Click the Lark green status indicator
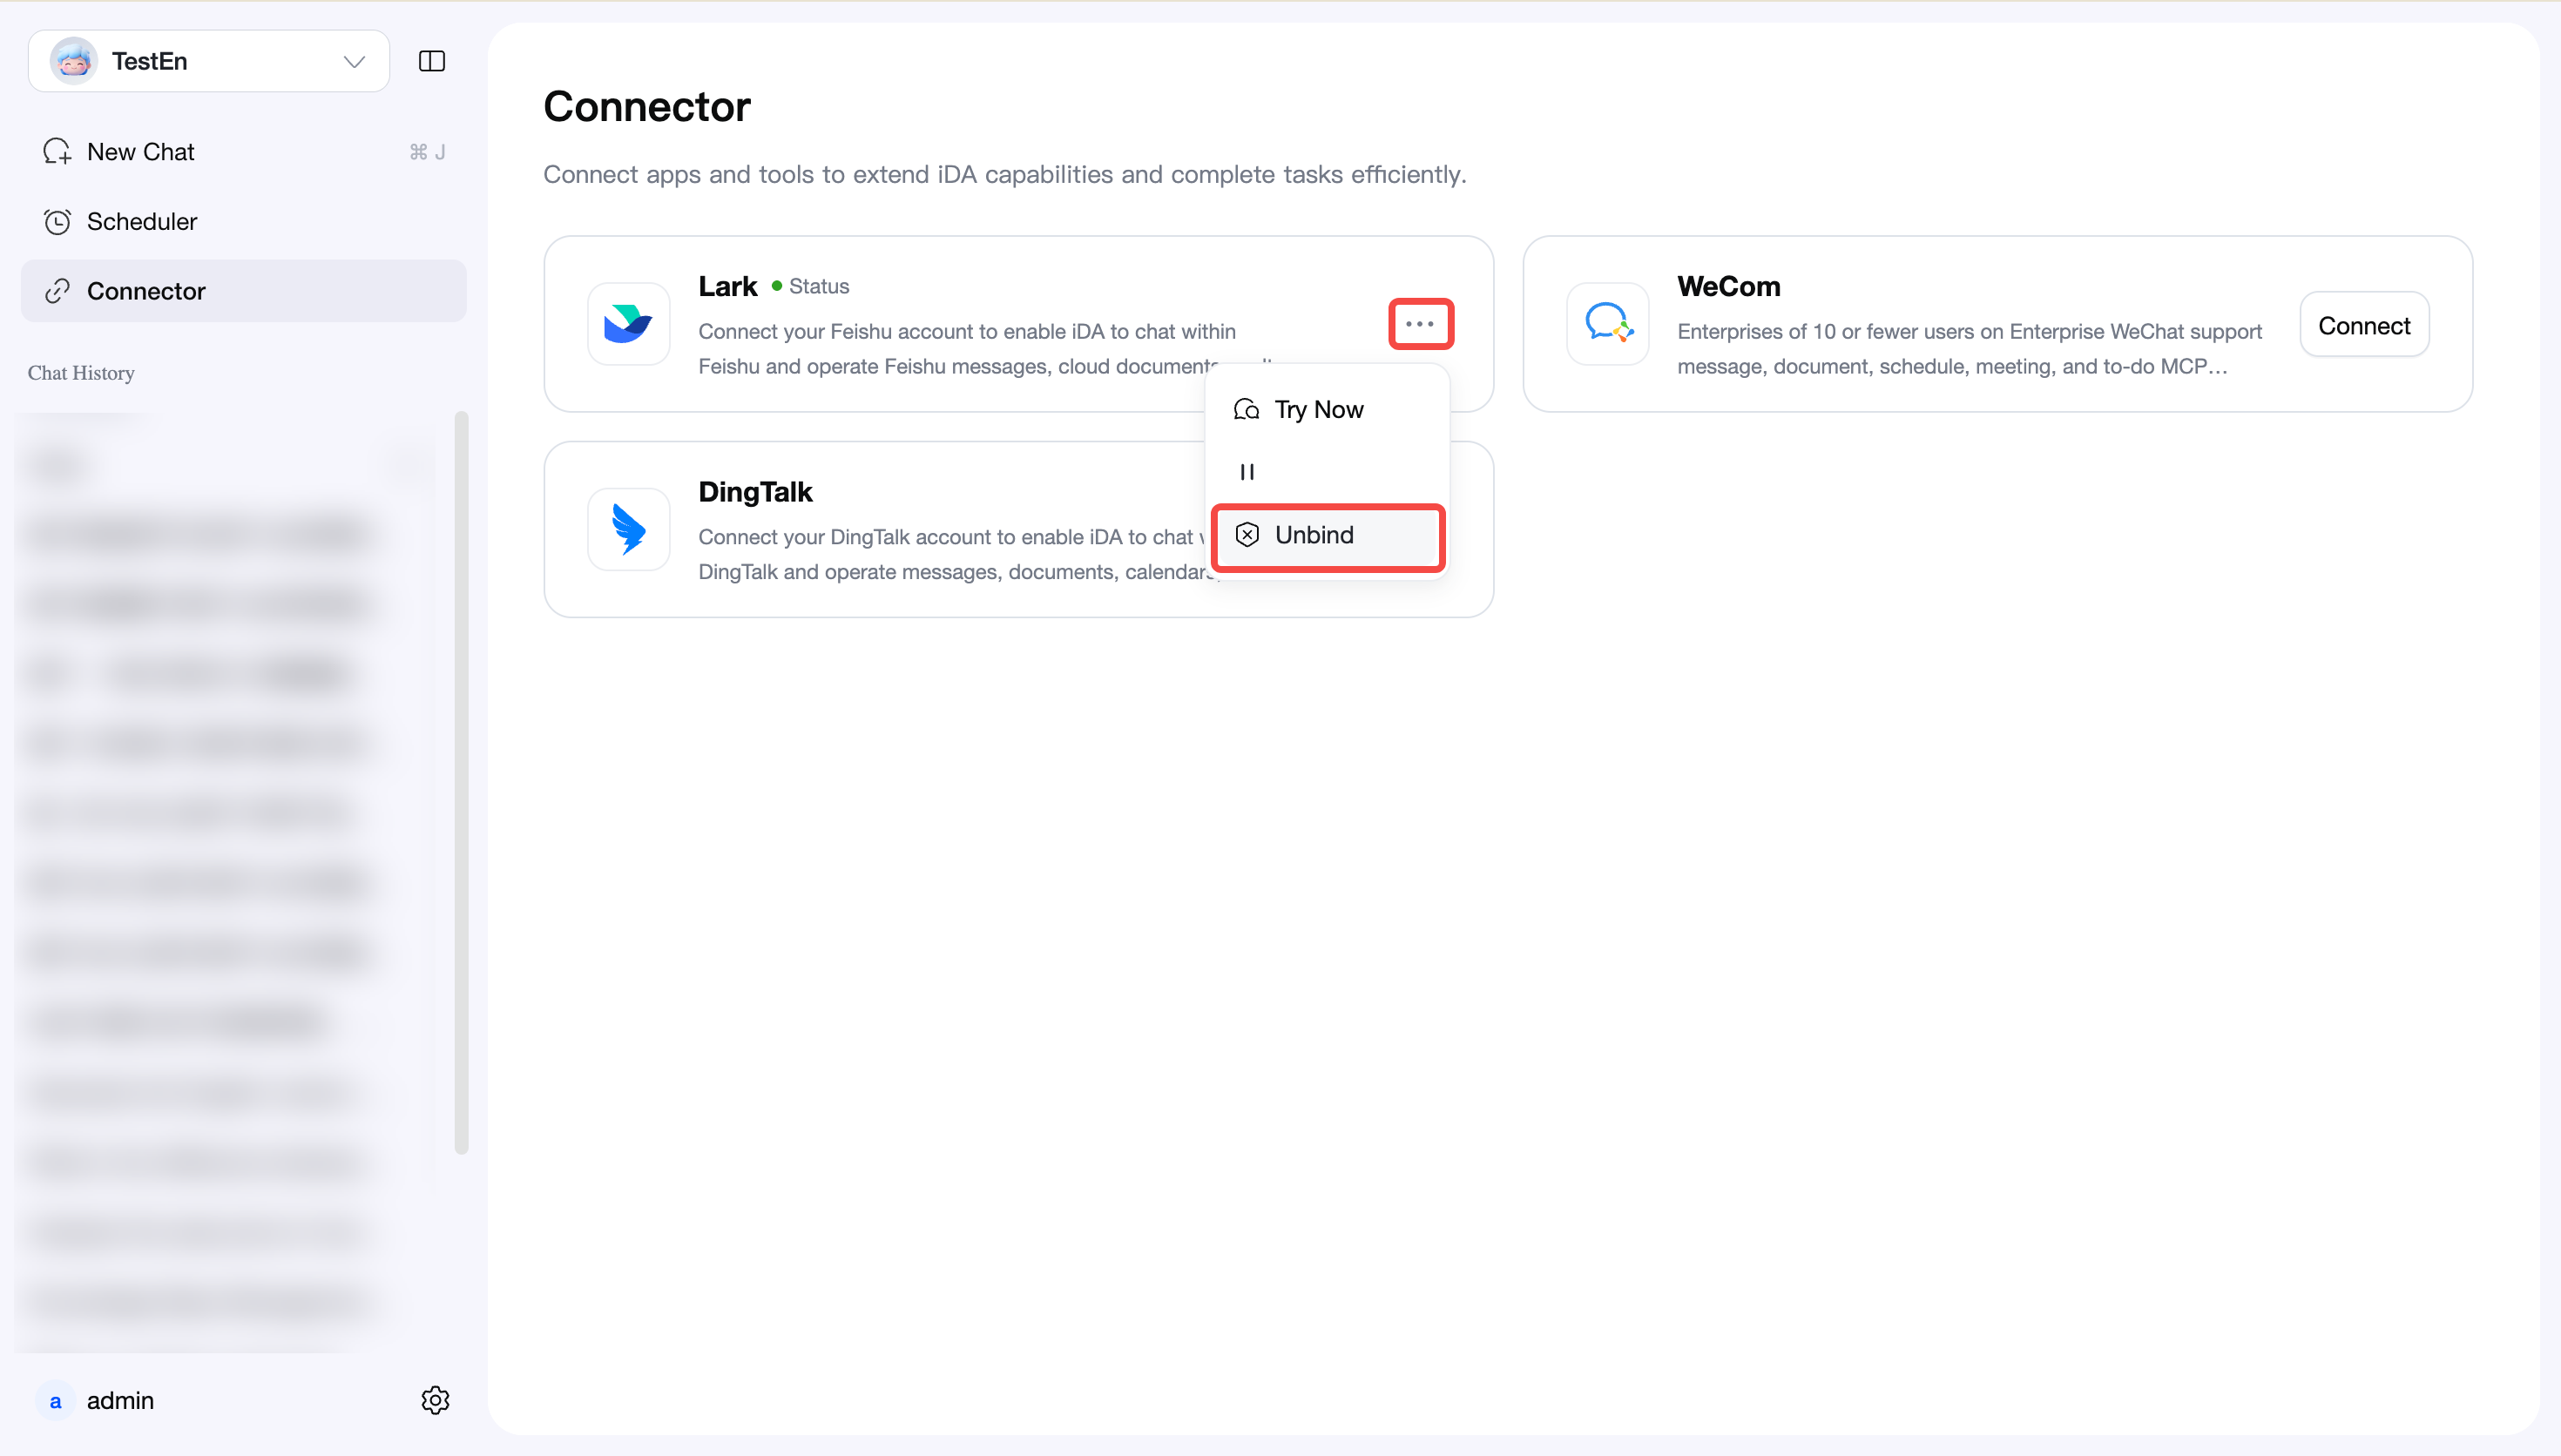 click(x=776, y=287)
